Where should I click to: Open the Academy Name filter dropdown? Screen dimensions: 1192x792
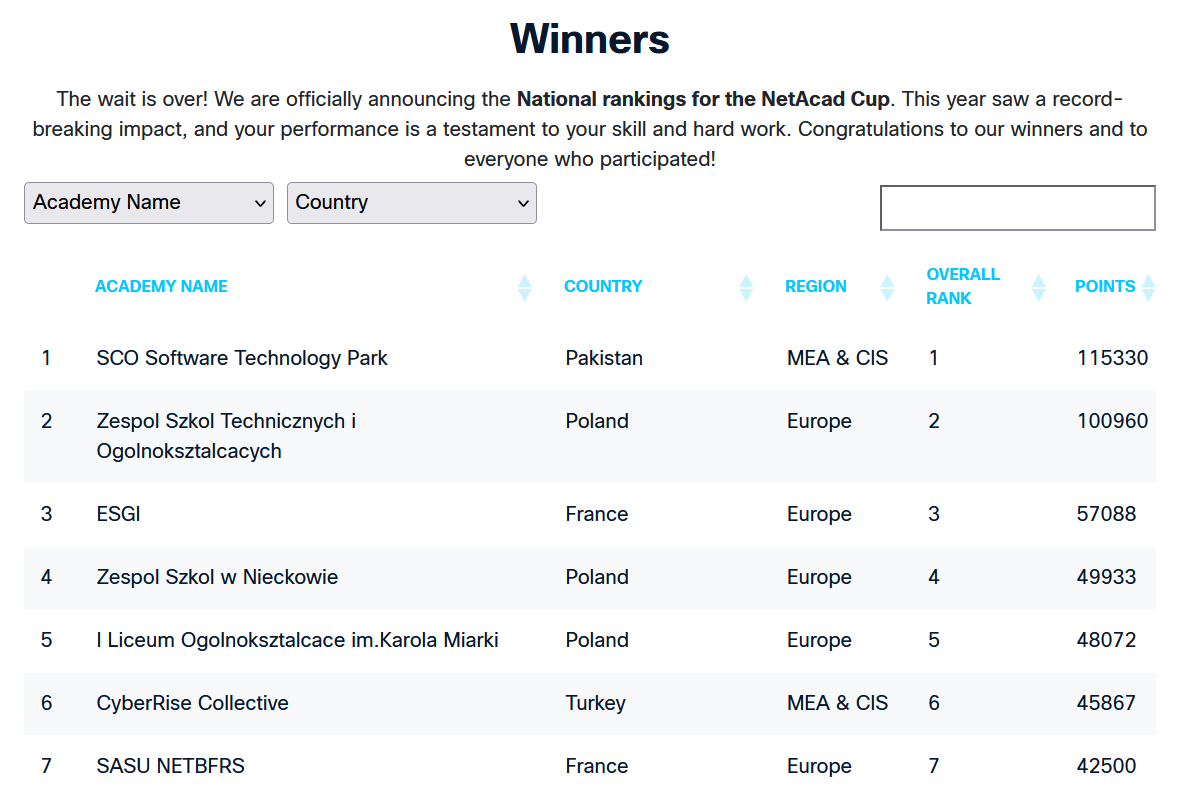click(x=149, y=203)
